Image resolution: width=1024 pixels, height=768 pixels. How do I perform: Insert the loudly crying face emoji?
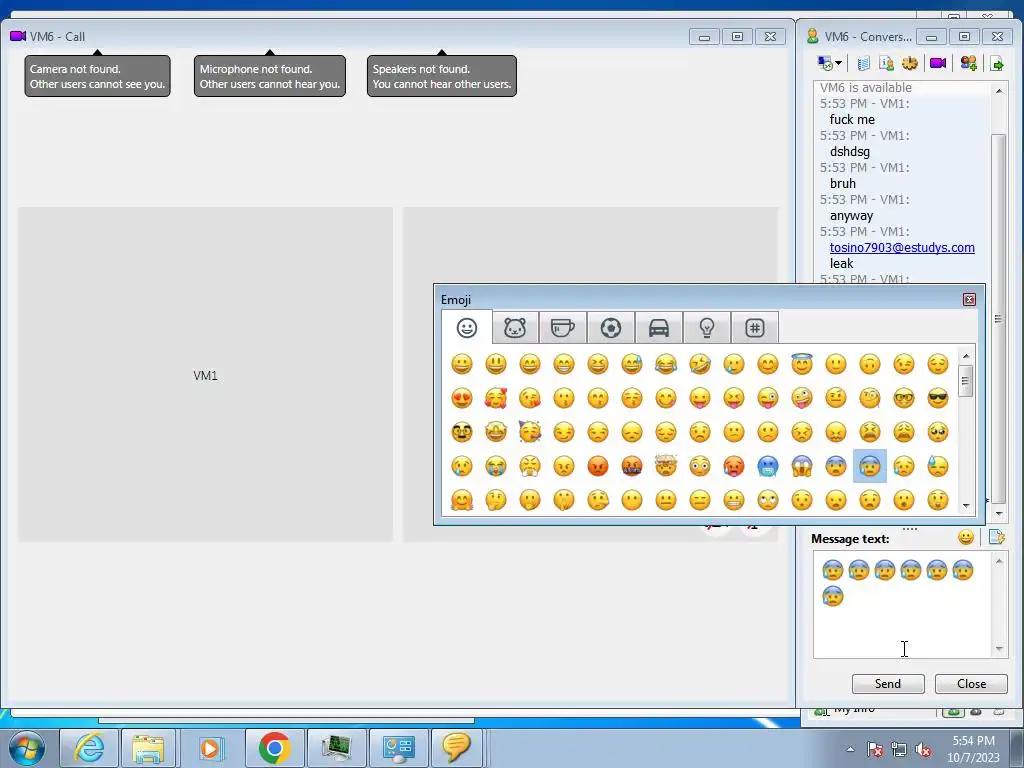tap(496, 466)
